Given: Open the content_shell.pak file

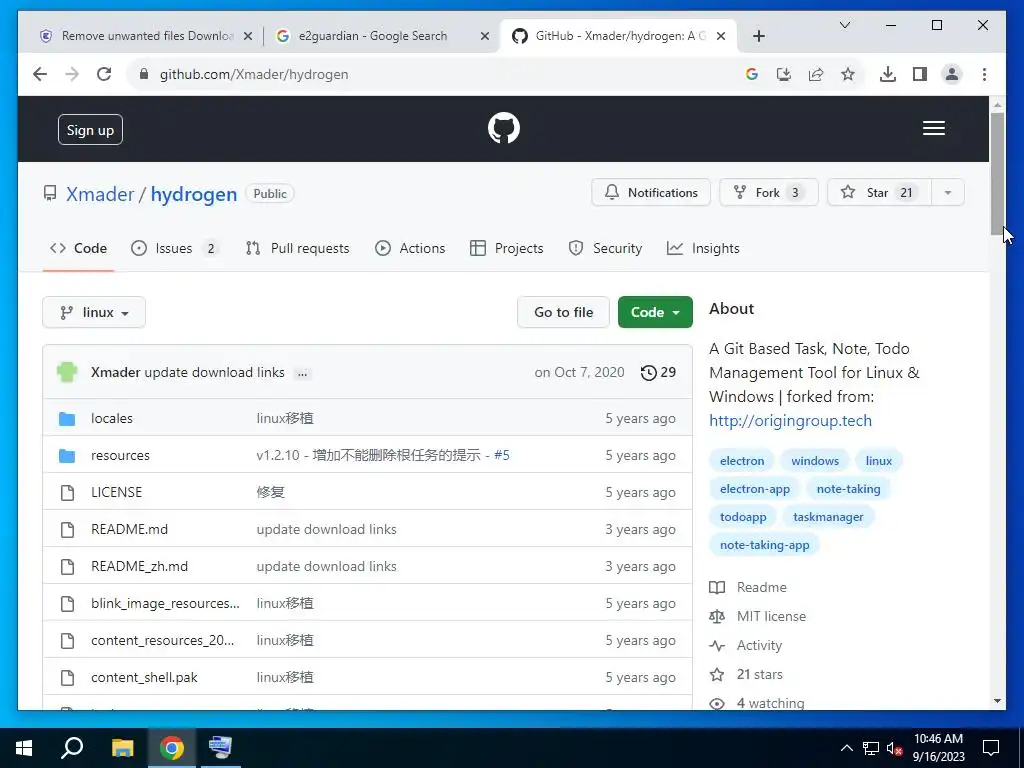Looking at the screenshot, I should point(144,678).
